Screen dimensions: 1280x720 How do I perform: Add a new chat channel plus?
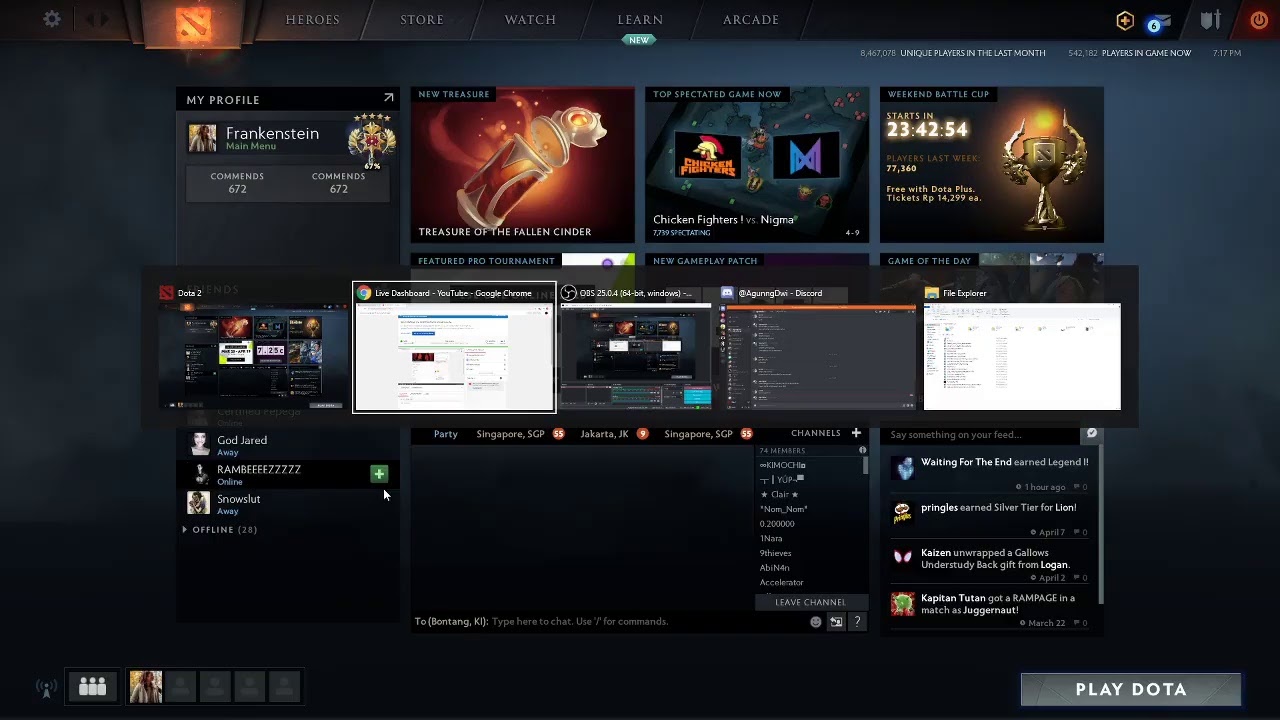[856, 433]
